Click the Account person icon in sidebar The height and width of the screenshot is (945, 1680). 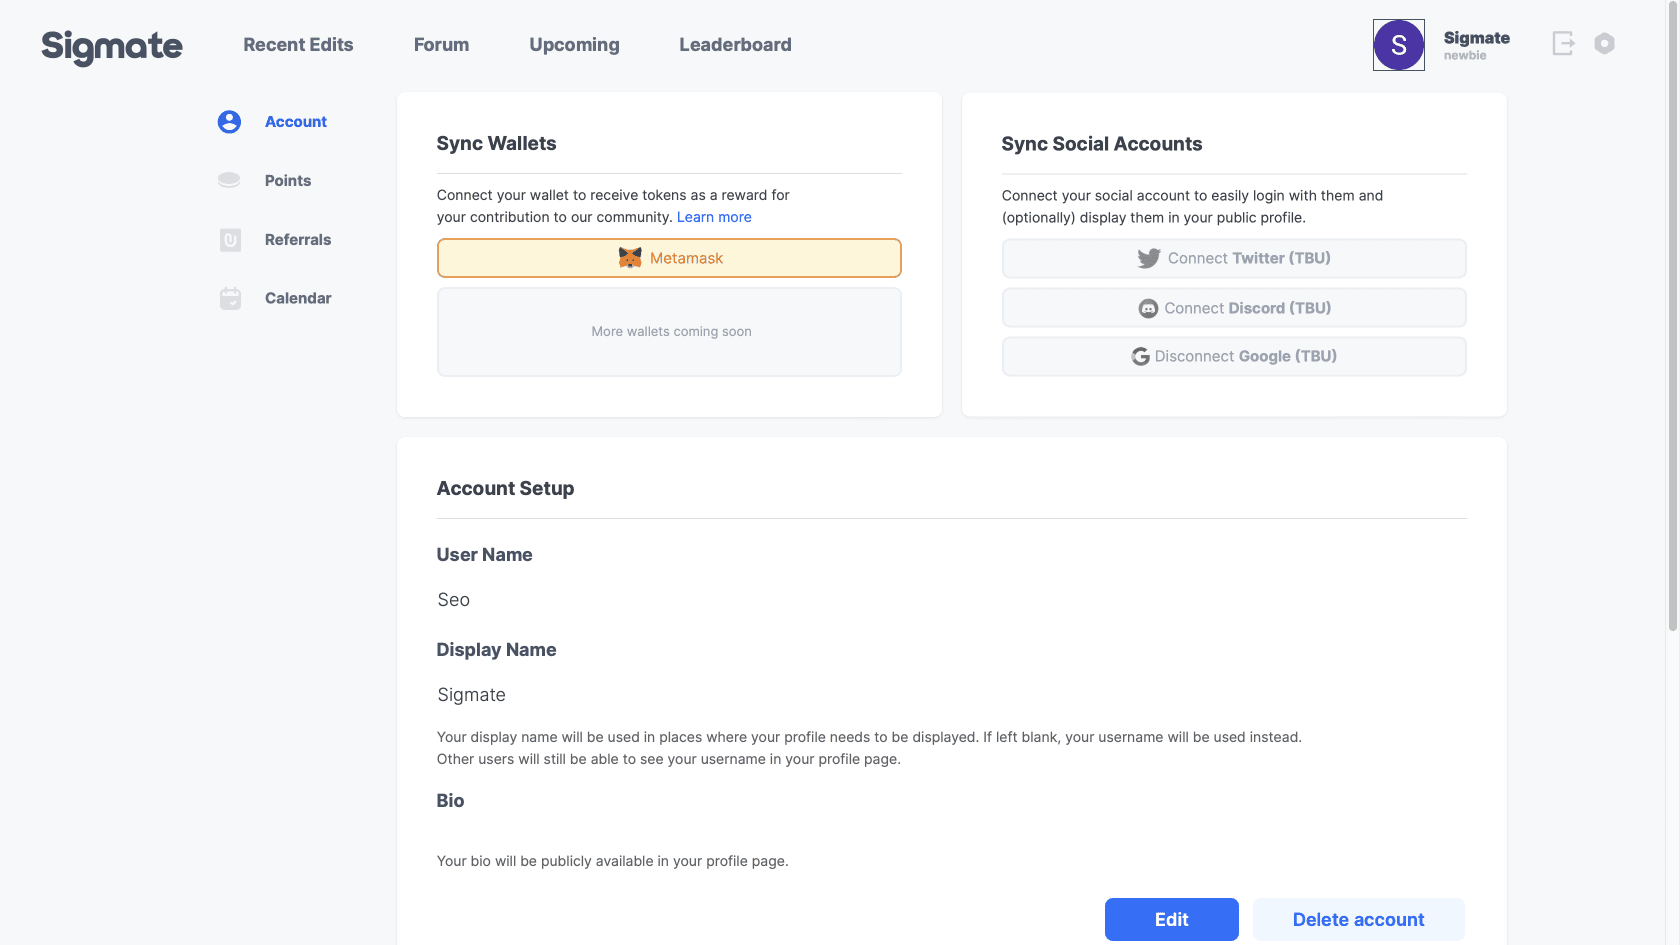229,122
